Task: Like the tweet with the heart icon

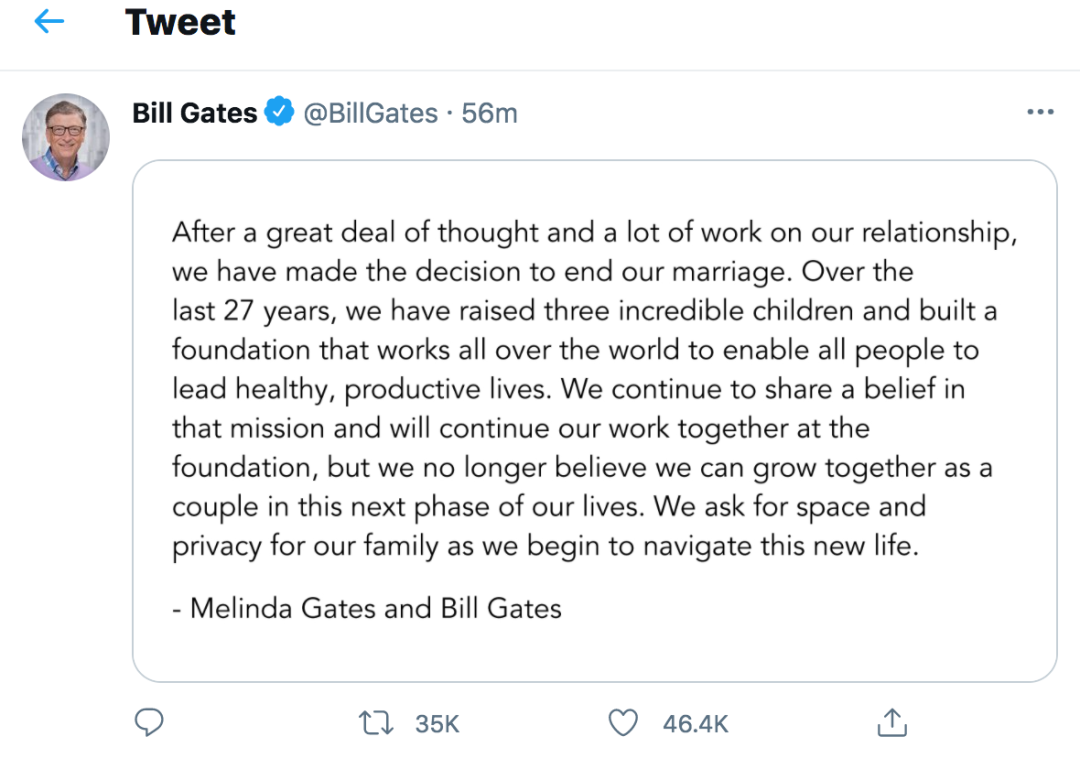Action: tap(623, 723)
